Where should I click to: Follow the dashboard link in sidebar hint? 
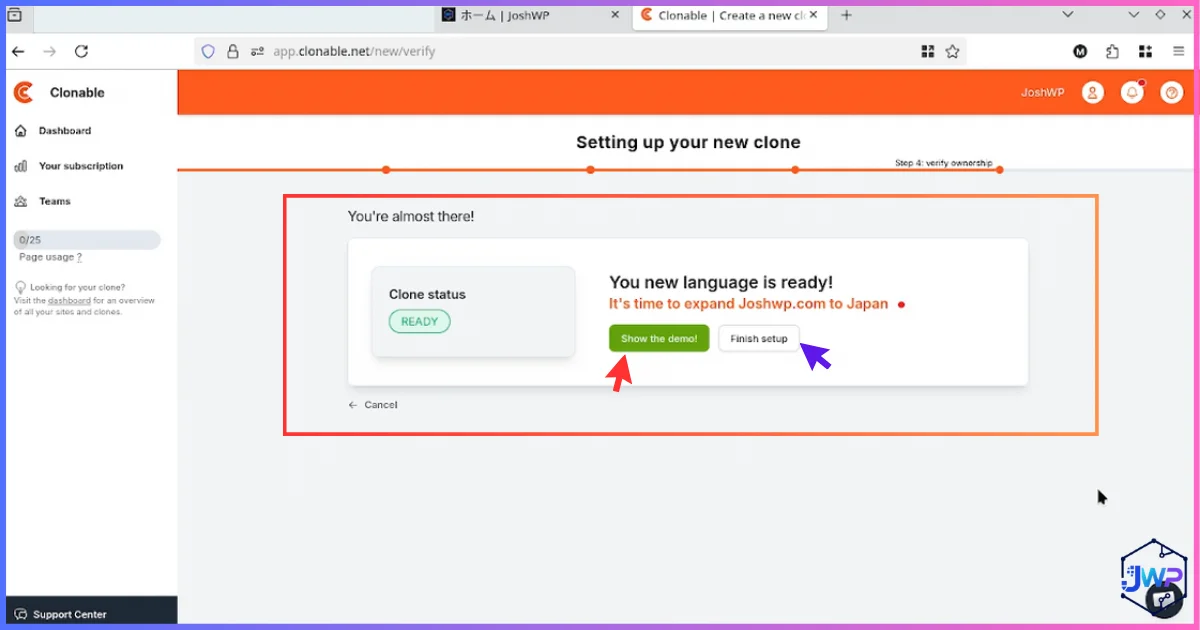coord(69,301)
